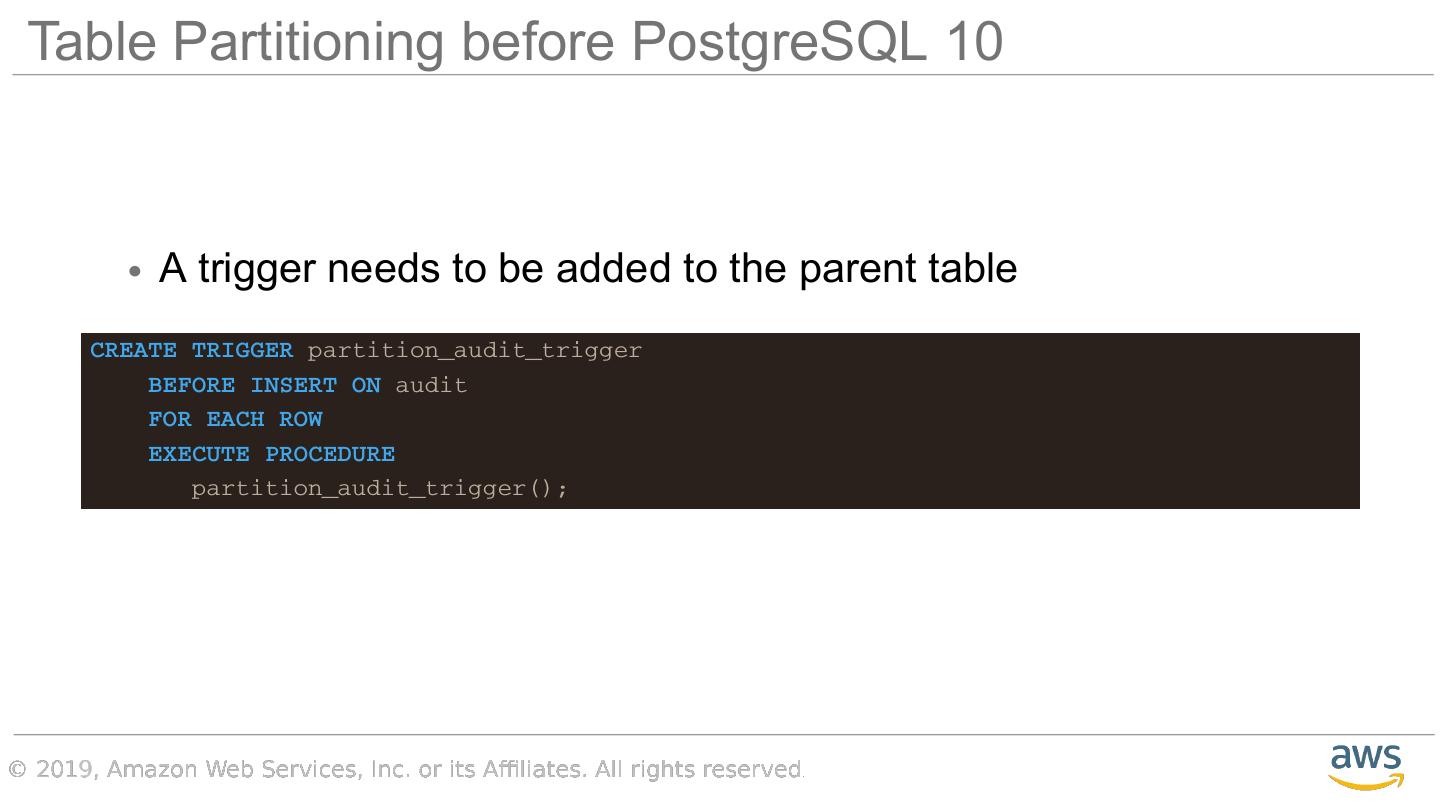Click the PROCEDURE keyword in the code
The height and width of the screenshot is (811, 1440).
pos(330,455)
